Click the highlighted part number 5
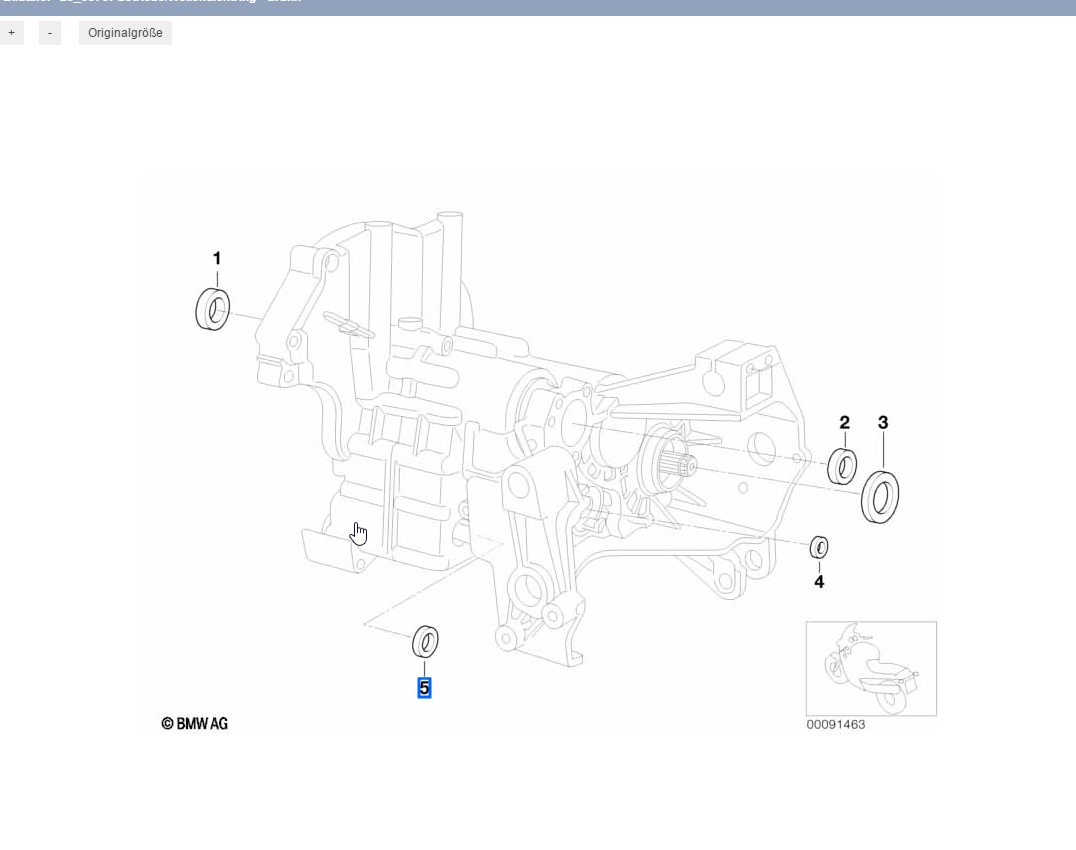Screen dimensions: 1076x850 tap(424, 688)
